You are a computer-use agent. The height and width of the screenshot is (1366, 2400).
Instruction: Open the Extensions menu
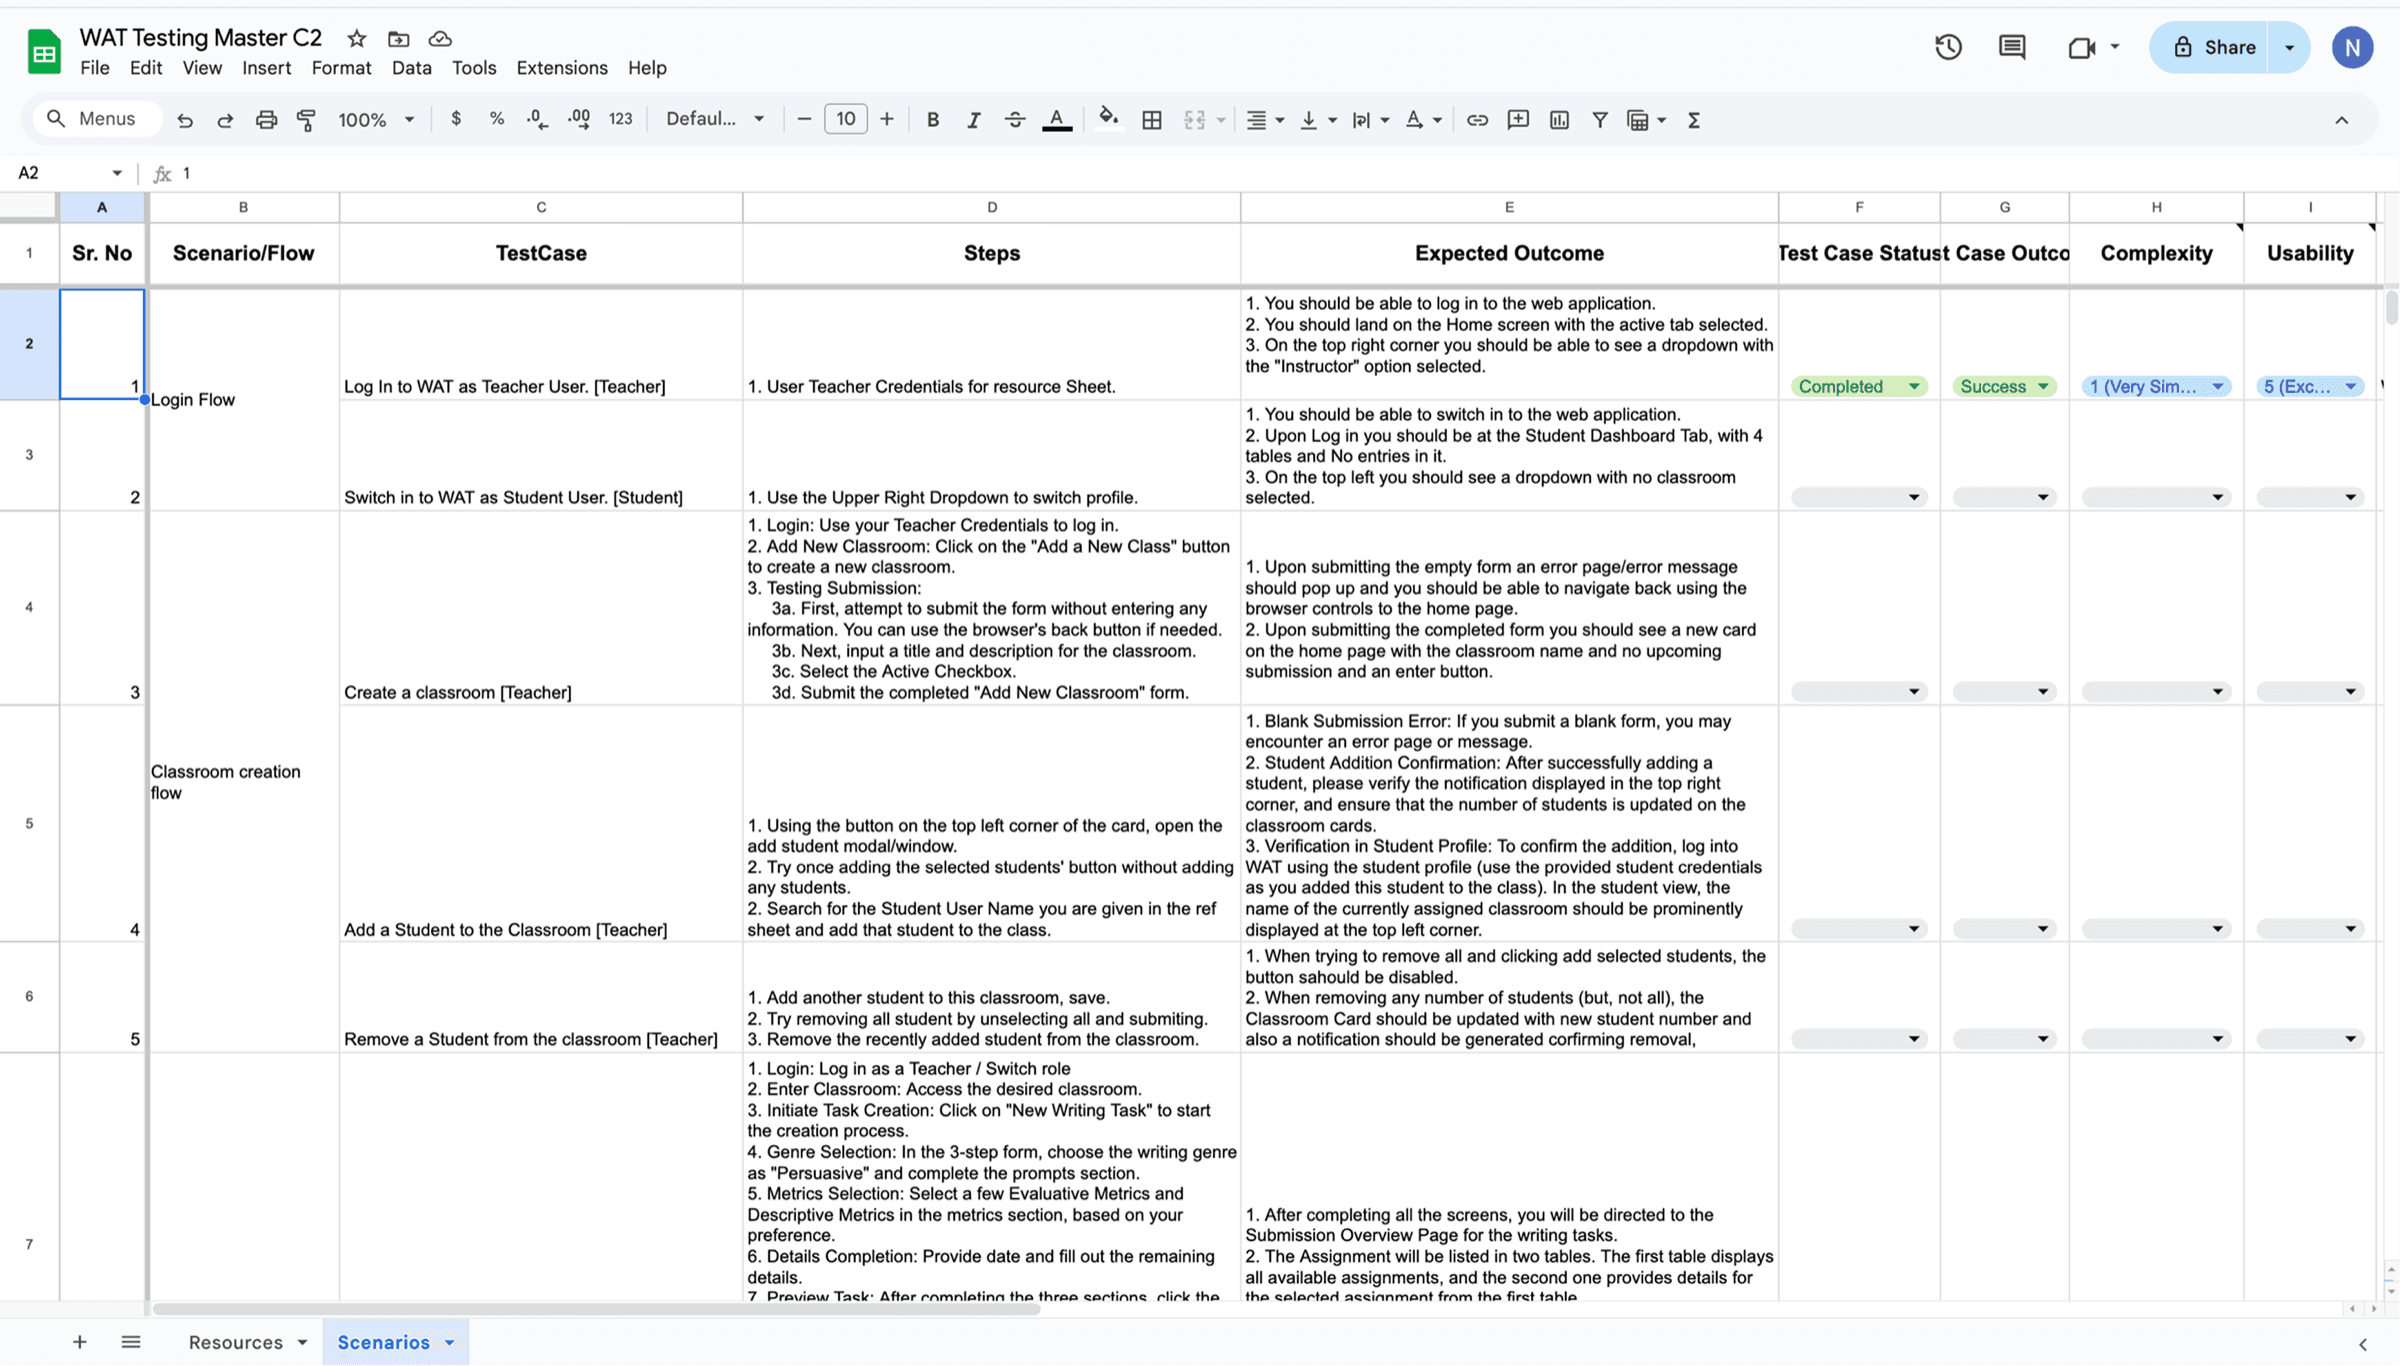coord(562,68)
